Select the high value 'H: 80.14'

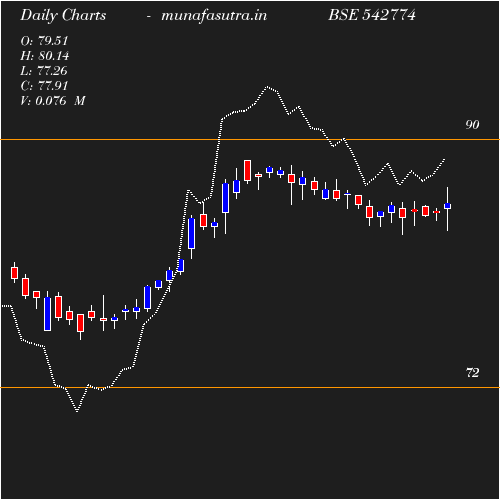(x=45, y=56)
